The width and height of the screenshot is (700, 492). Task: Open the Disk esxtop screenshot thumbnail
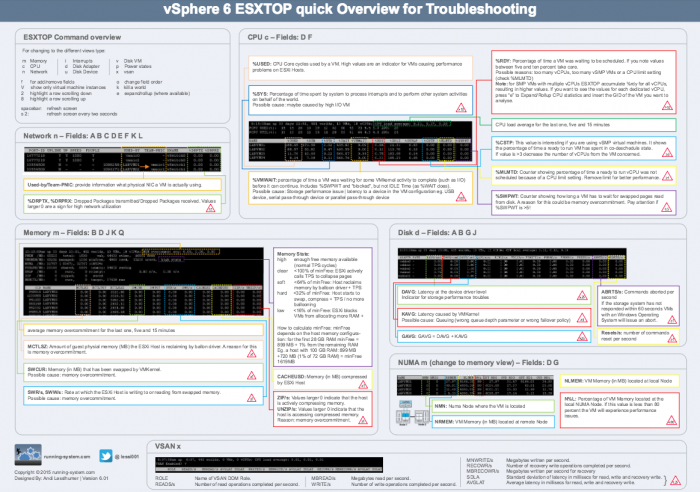pyautogui.click(x=512, y=263)
